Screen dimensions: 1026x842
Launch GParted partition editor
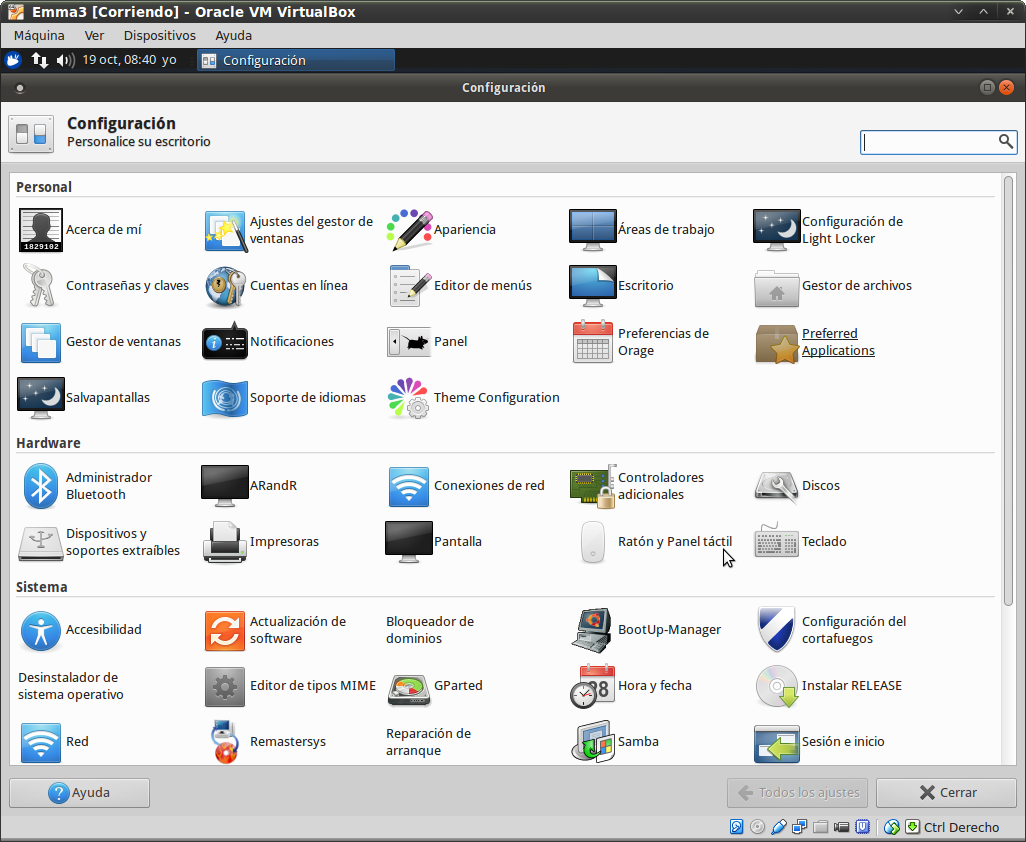[x=409, y=686]
